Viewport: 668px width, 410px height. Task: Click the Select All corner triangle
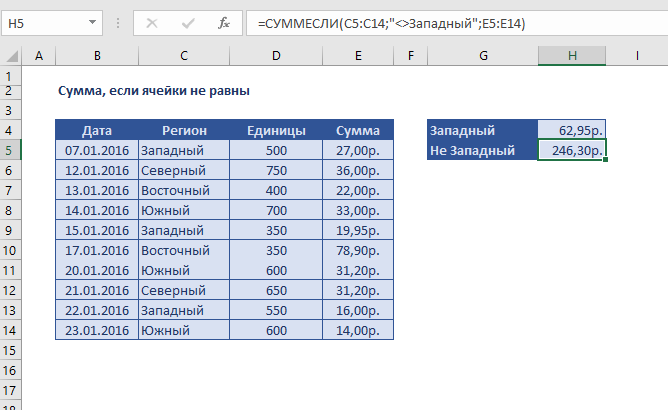12,56
